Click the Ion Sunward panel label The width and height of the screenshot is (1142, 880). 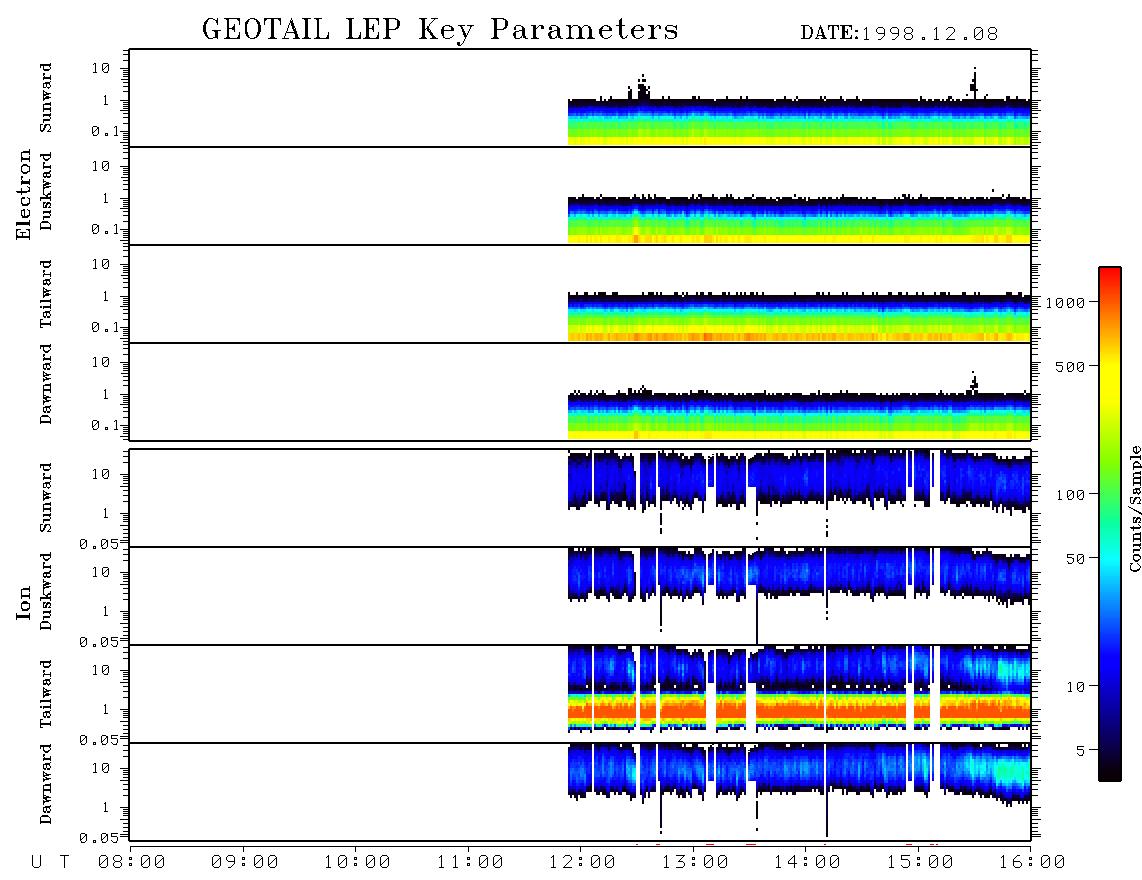click(x=45, y=498)
